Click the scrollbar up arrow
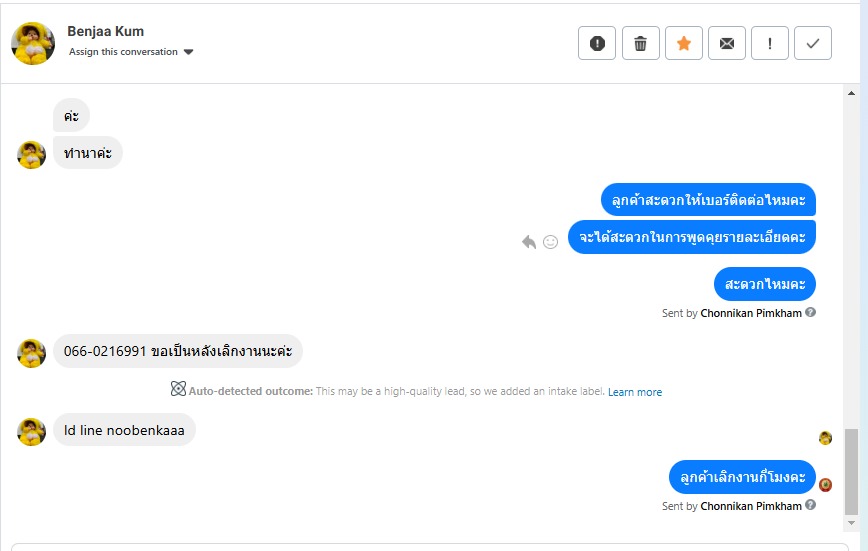 [852, 92]
